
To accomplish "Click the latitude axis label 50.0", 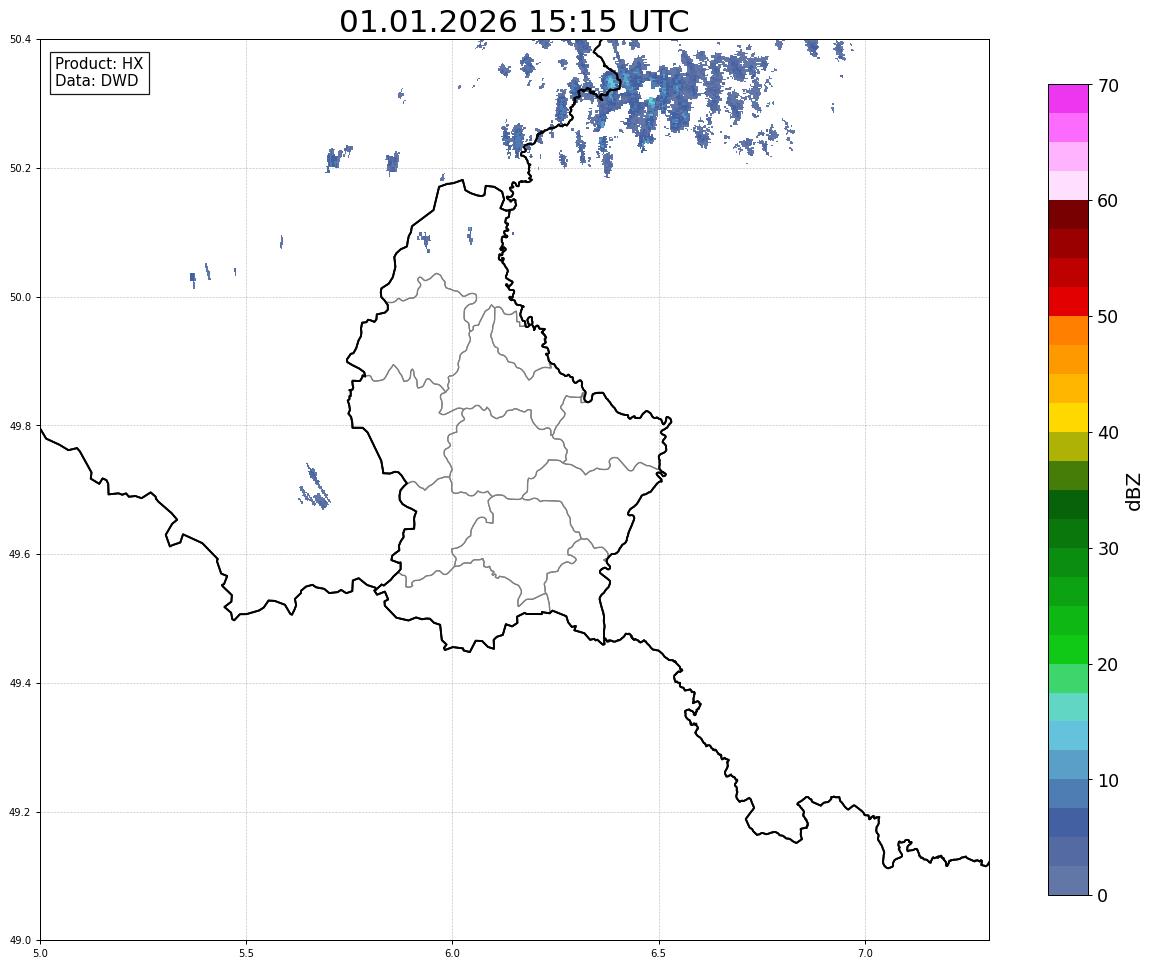I will click(x=20, y=297).
